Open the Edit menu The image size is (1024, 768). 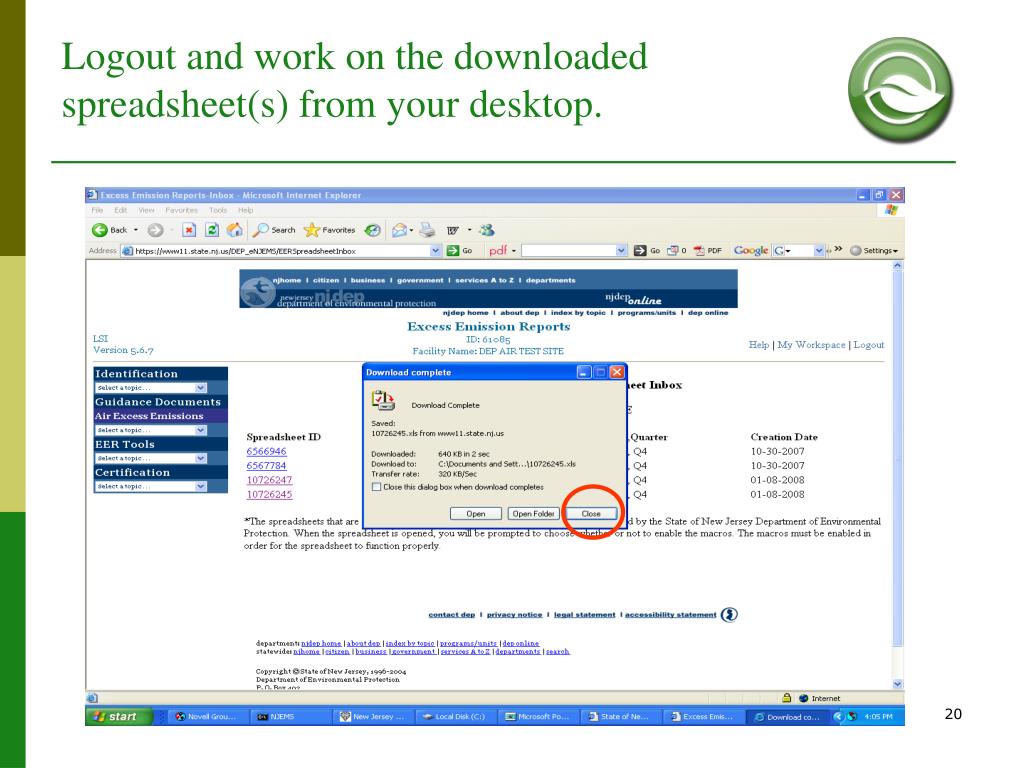[120, 210]
